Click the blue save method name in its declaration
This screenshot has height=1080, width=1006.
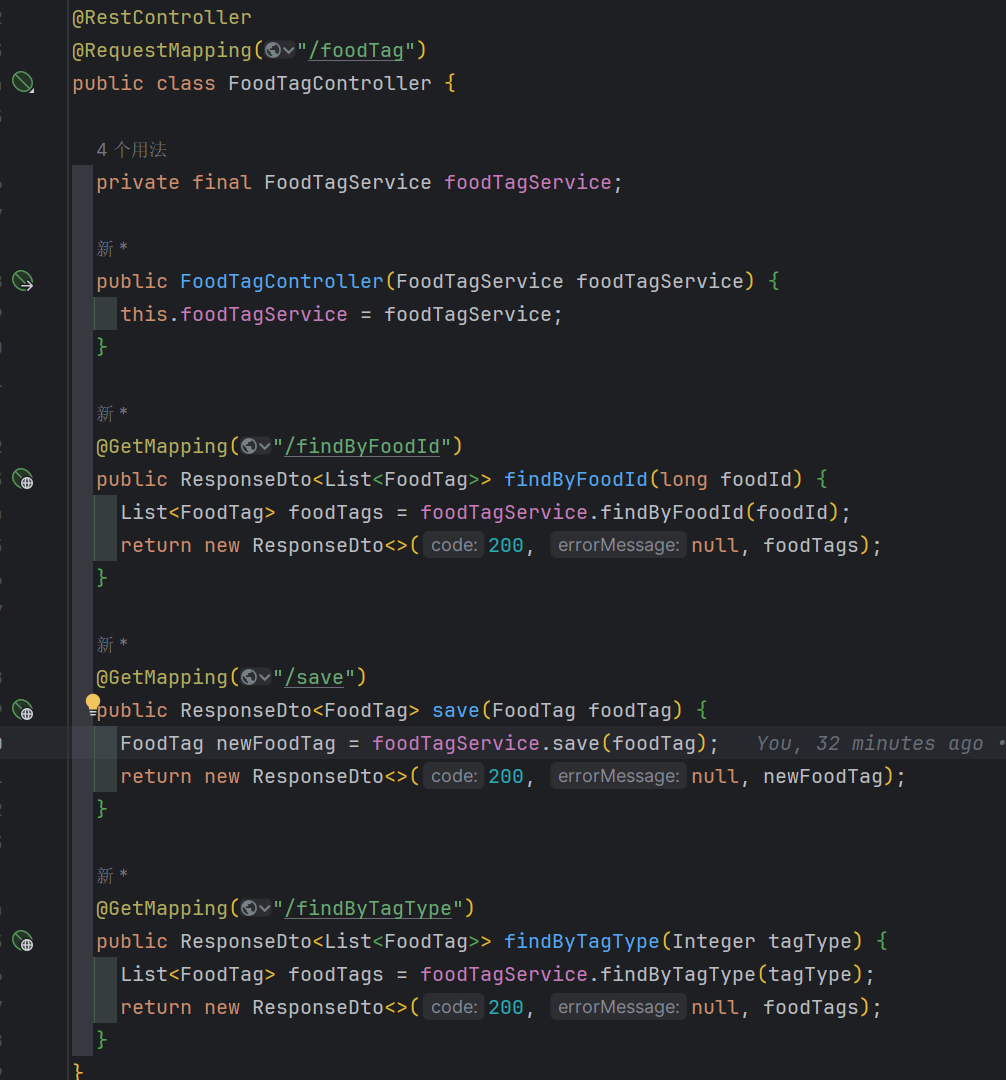[456, 710]
